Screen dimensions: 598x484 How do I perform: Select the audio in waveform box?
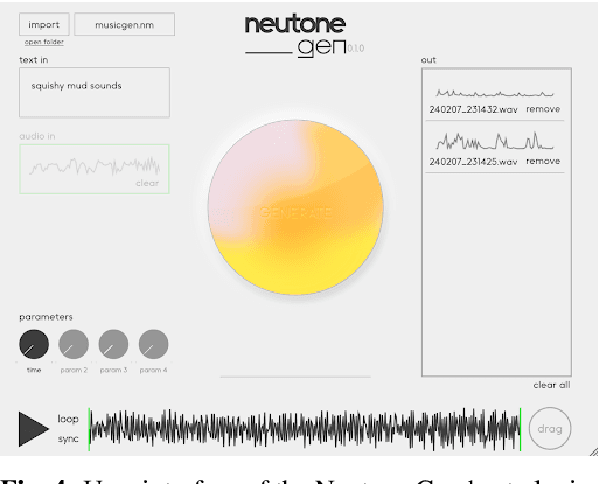pyautogui.click(x=95, y=169)
